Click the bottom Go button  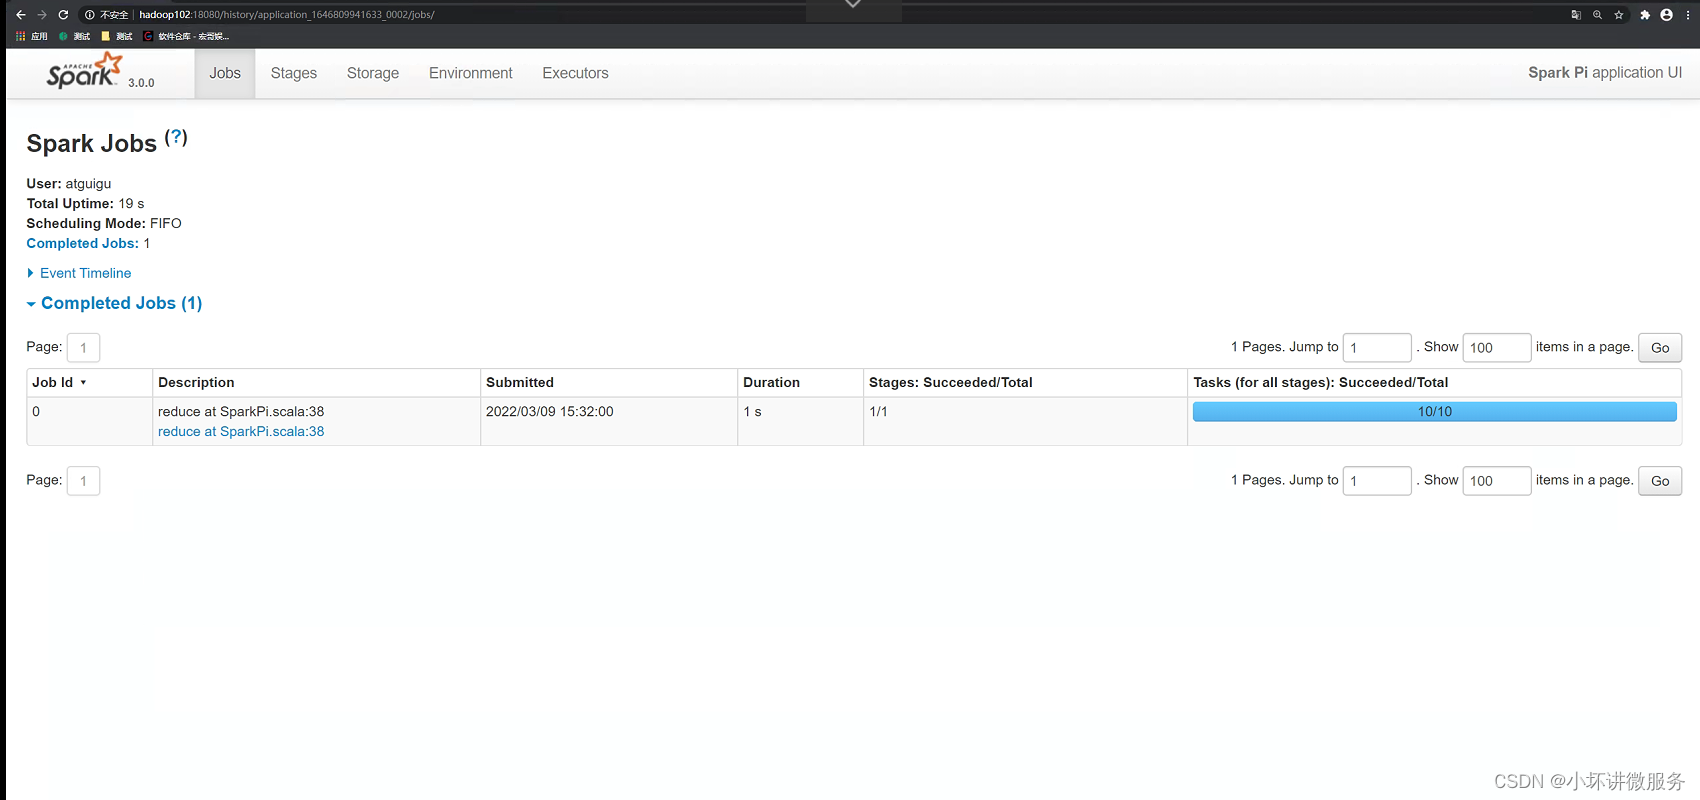coord(1660,480)
